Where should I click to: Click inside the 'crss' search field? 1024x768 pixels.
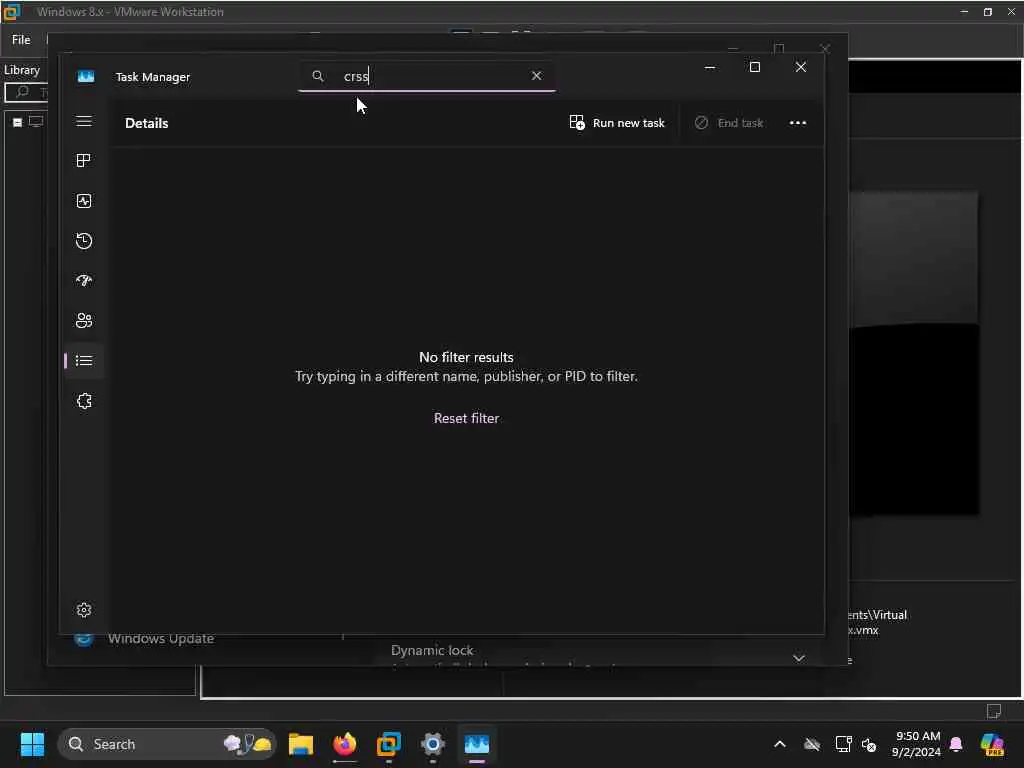click(x=428, y=76)
